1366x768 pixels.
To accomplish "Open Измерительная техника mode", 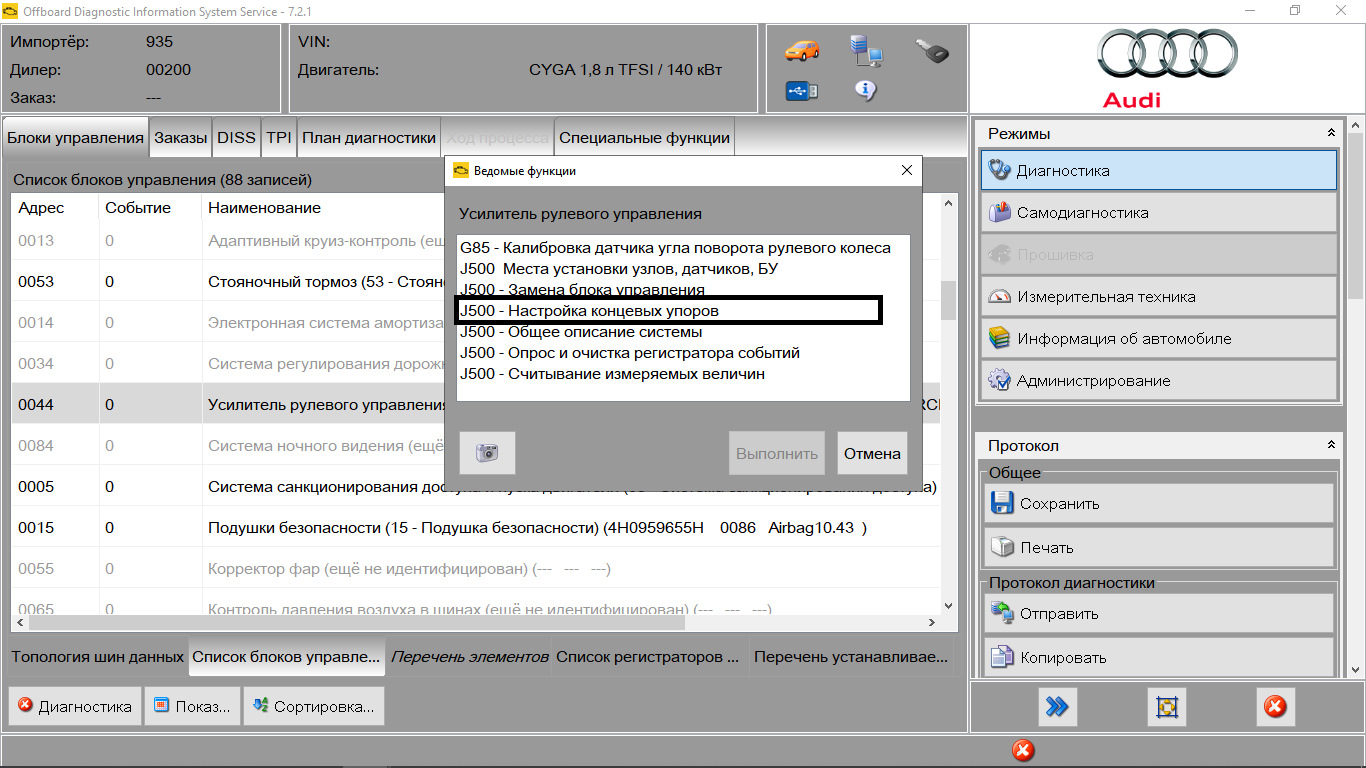I will 1159,296.
